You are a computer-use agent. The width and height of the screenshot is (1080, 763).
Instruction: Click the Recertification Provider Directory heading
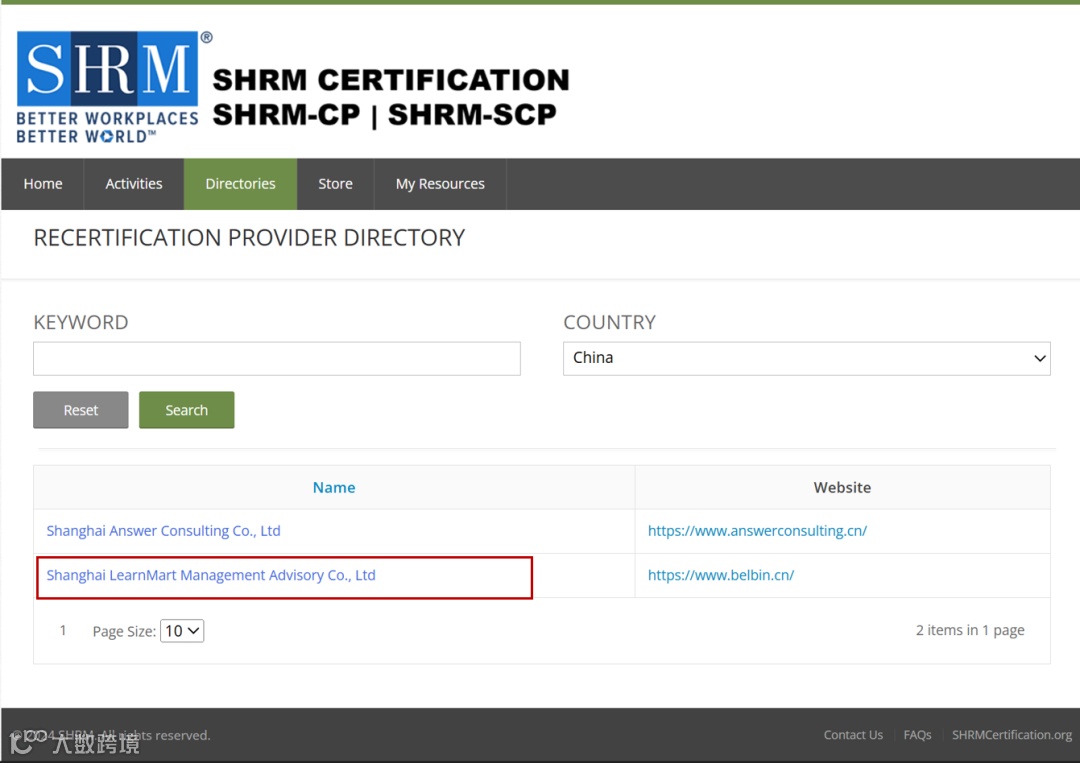pyautogui.click(x=249, y=238)
